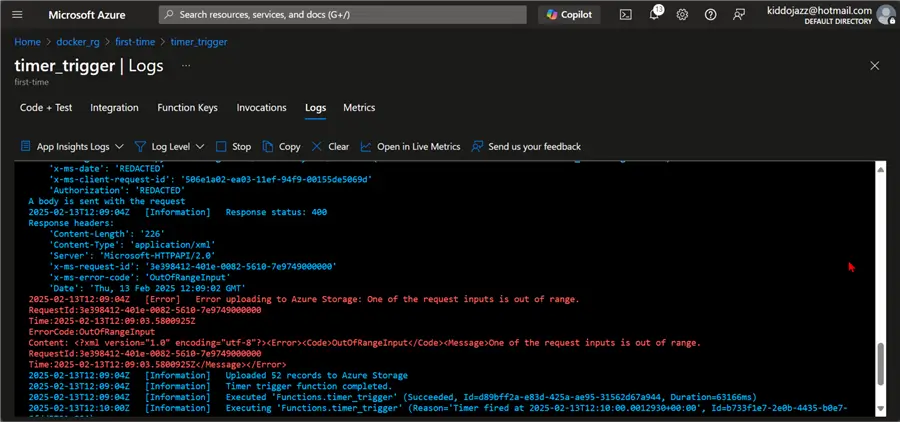
Task: Go to first-time breadcrumb
Action: point(135,42)
